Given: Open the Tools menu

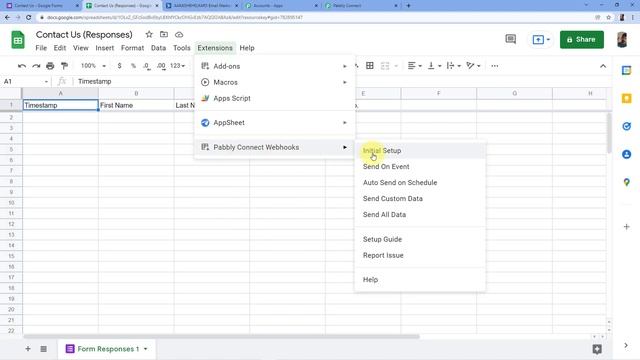Looking at the screenshot, I should [182, 48].
